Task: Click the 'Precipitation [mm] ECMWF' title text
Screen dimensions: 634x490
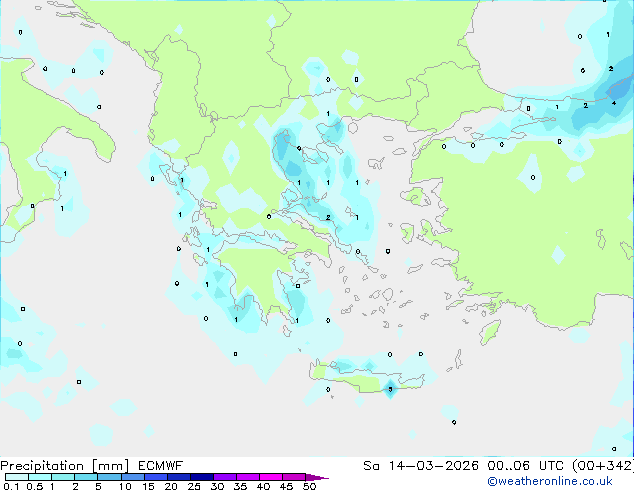Action: [x=92, y=466]
